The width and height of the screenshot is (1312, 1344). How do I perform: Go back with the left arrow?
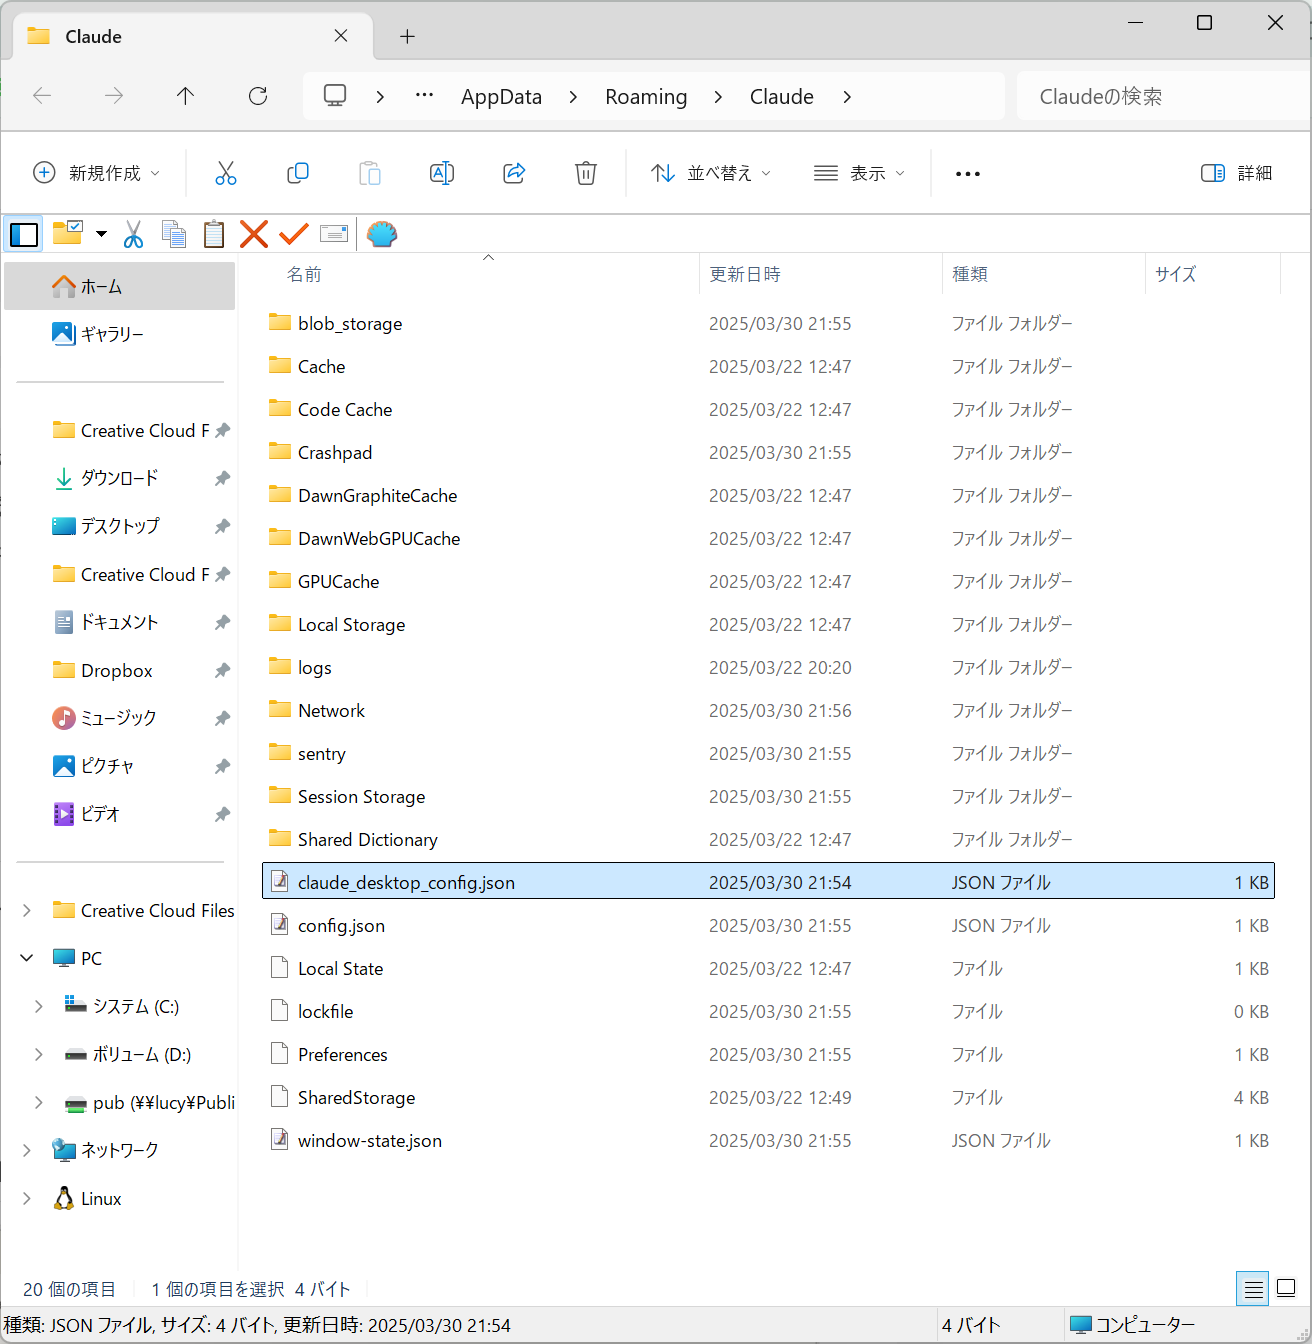[x=42, y=96]
